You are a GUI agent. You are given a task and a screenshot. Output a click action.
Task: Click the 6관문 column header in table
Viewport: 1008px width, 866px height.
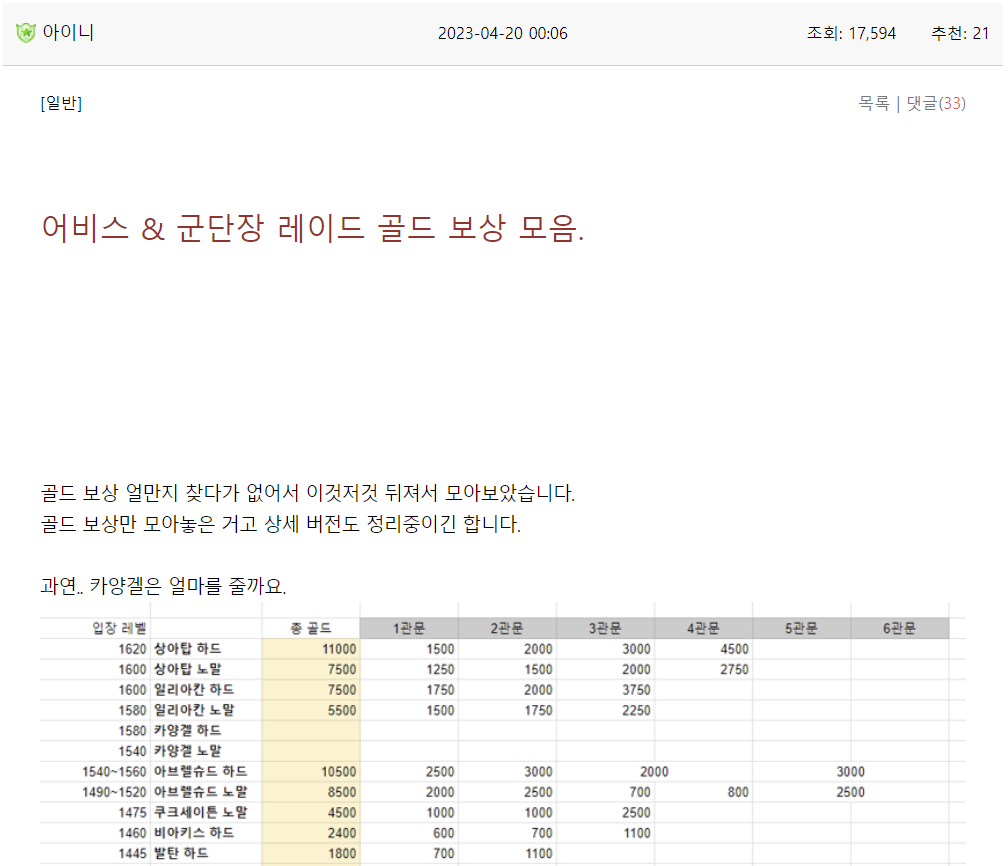pos(899,628)
